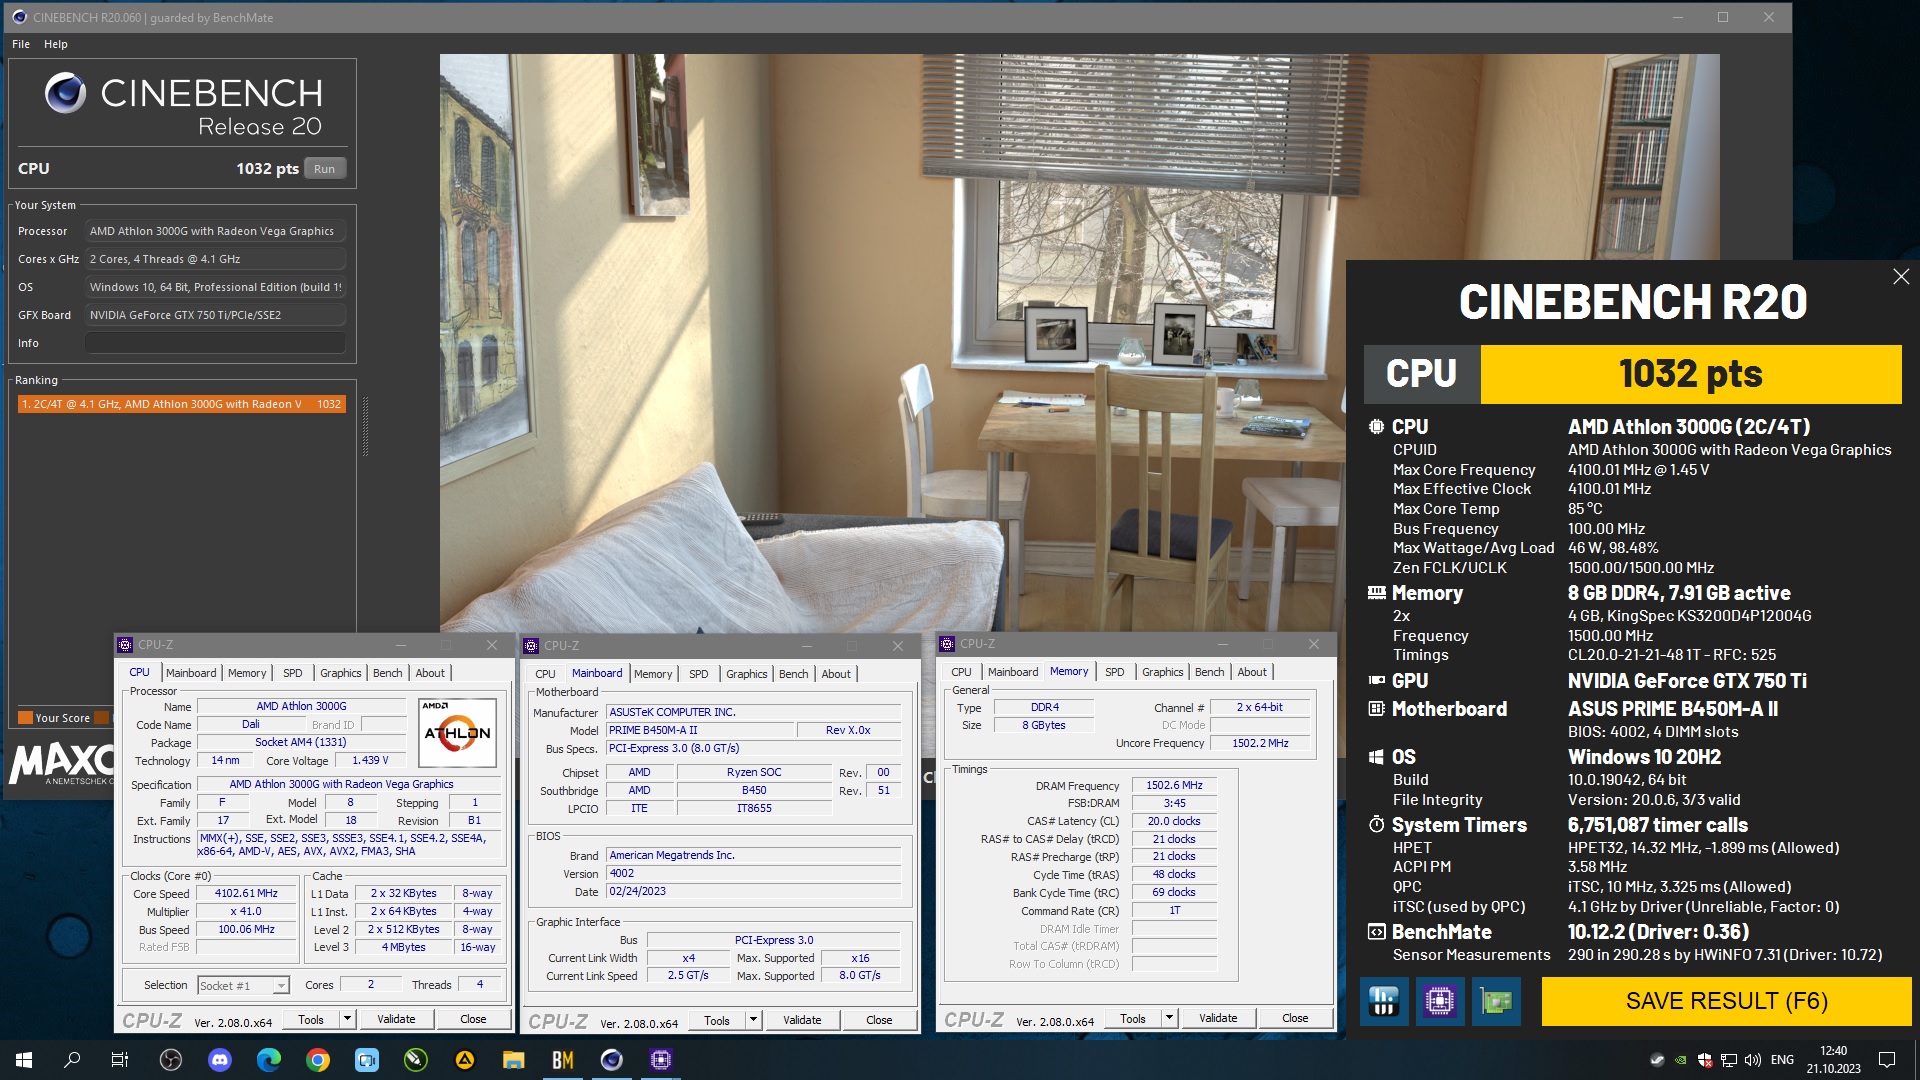Open OBS Studio from the taskbar

(171, 1060)
